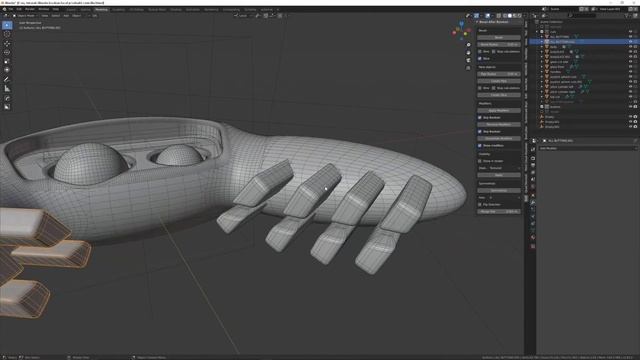Switch to material preview shading

tap(515, 16)
